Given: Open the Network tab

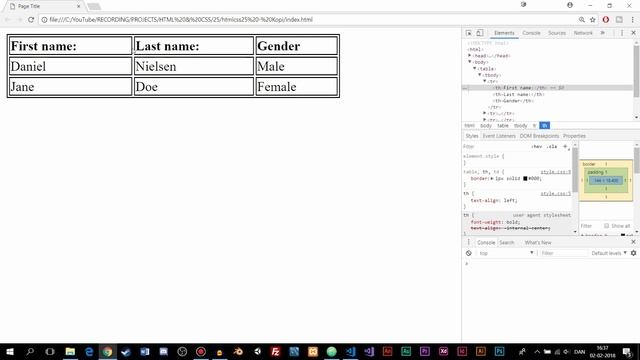Looking at the screenshot, I should (583, 33).
